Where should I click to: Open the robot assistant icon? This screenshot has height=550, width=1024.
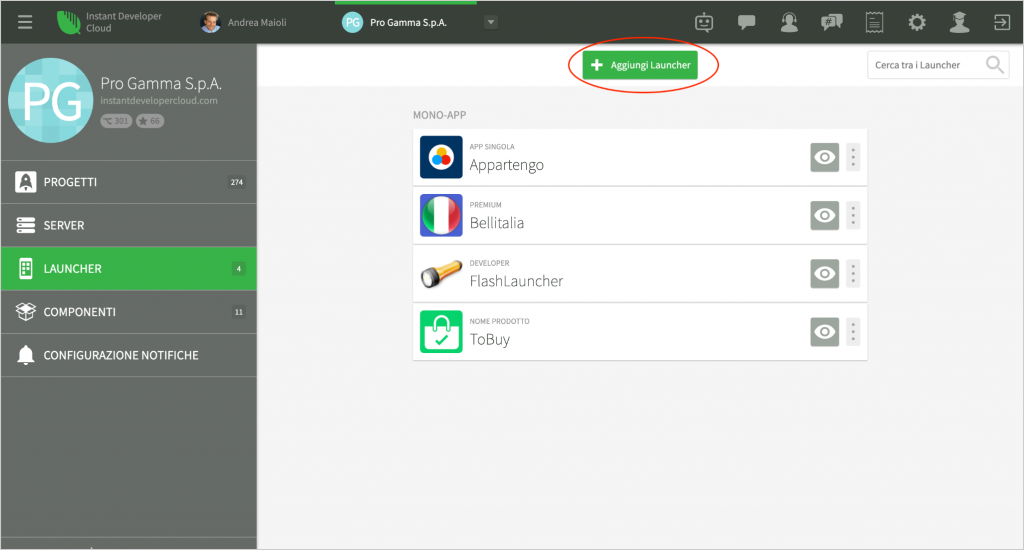coord(704,22)
